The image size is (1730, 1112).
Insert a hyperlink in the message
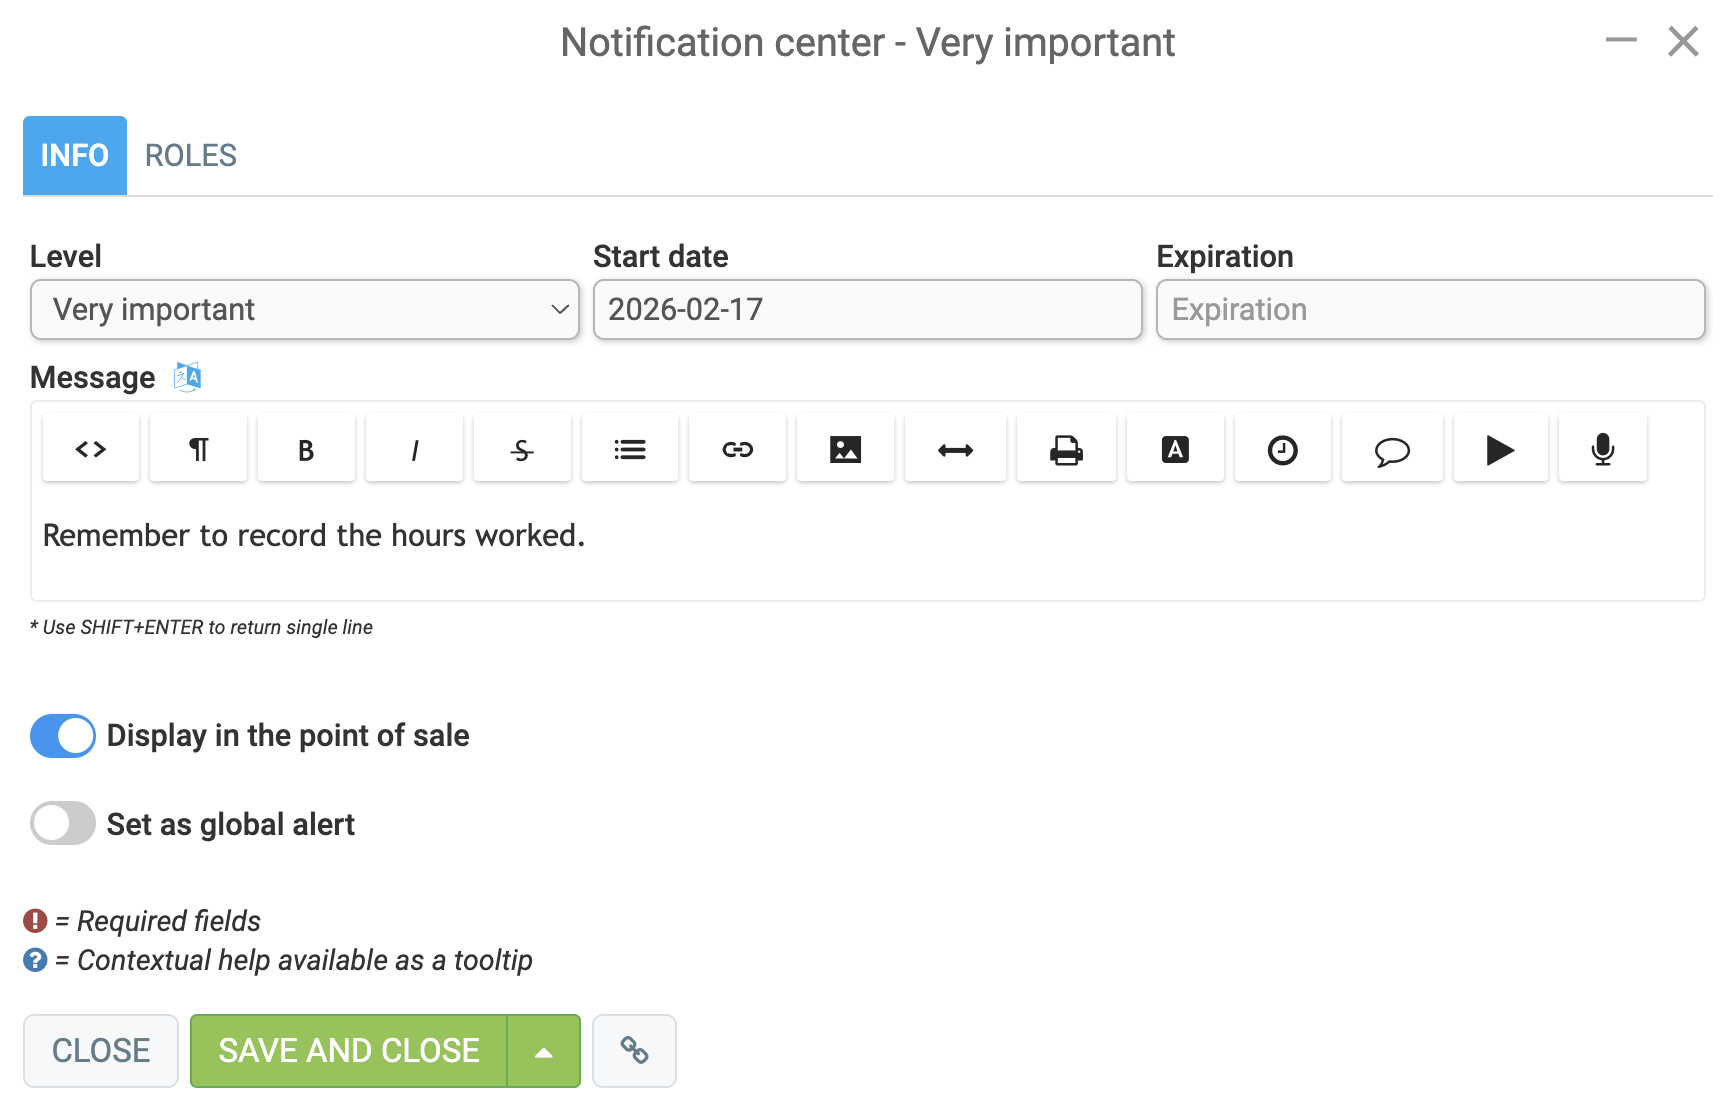tap(737, 449)
